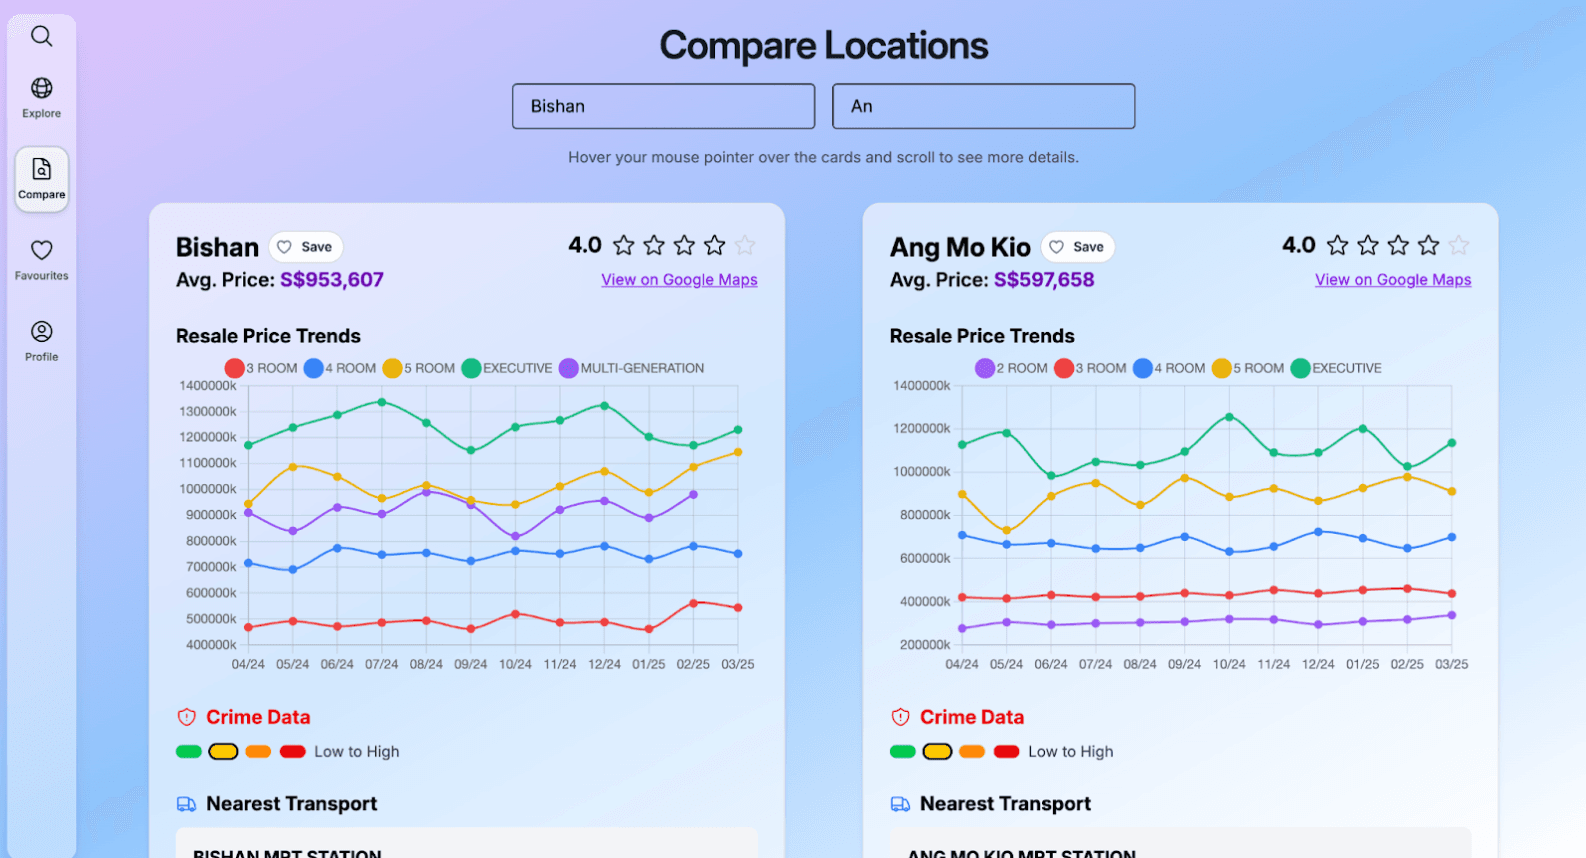
Task: Toggle EXECUTIVE series in Ang Mo Kio chart
Action: [x=1300, y=368]
